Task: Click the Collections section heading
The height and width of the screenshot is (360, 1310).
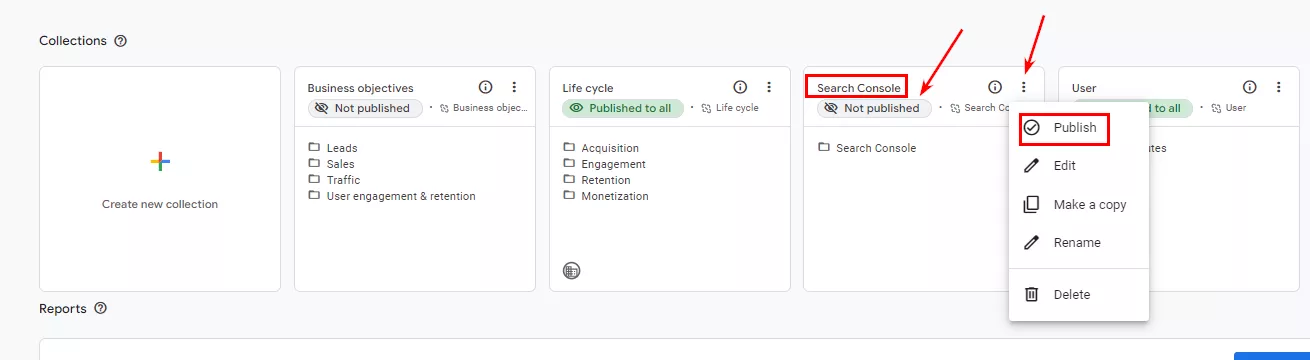Action: point(73,41)
